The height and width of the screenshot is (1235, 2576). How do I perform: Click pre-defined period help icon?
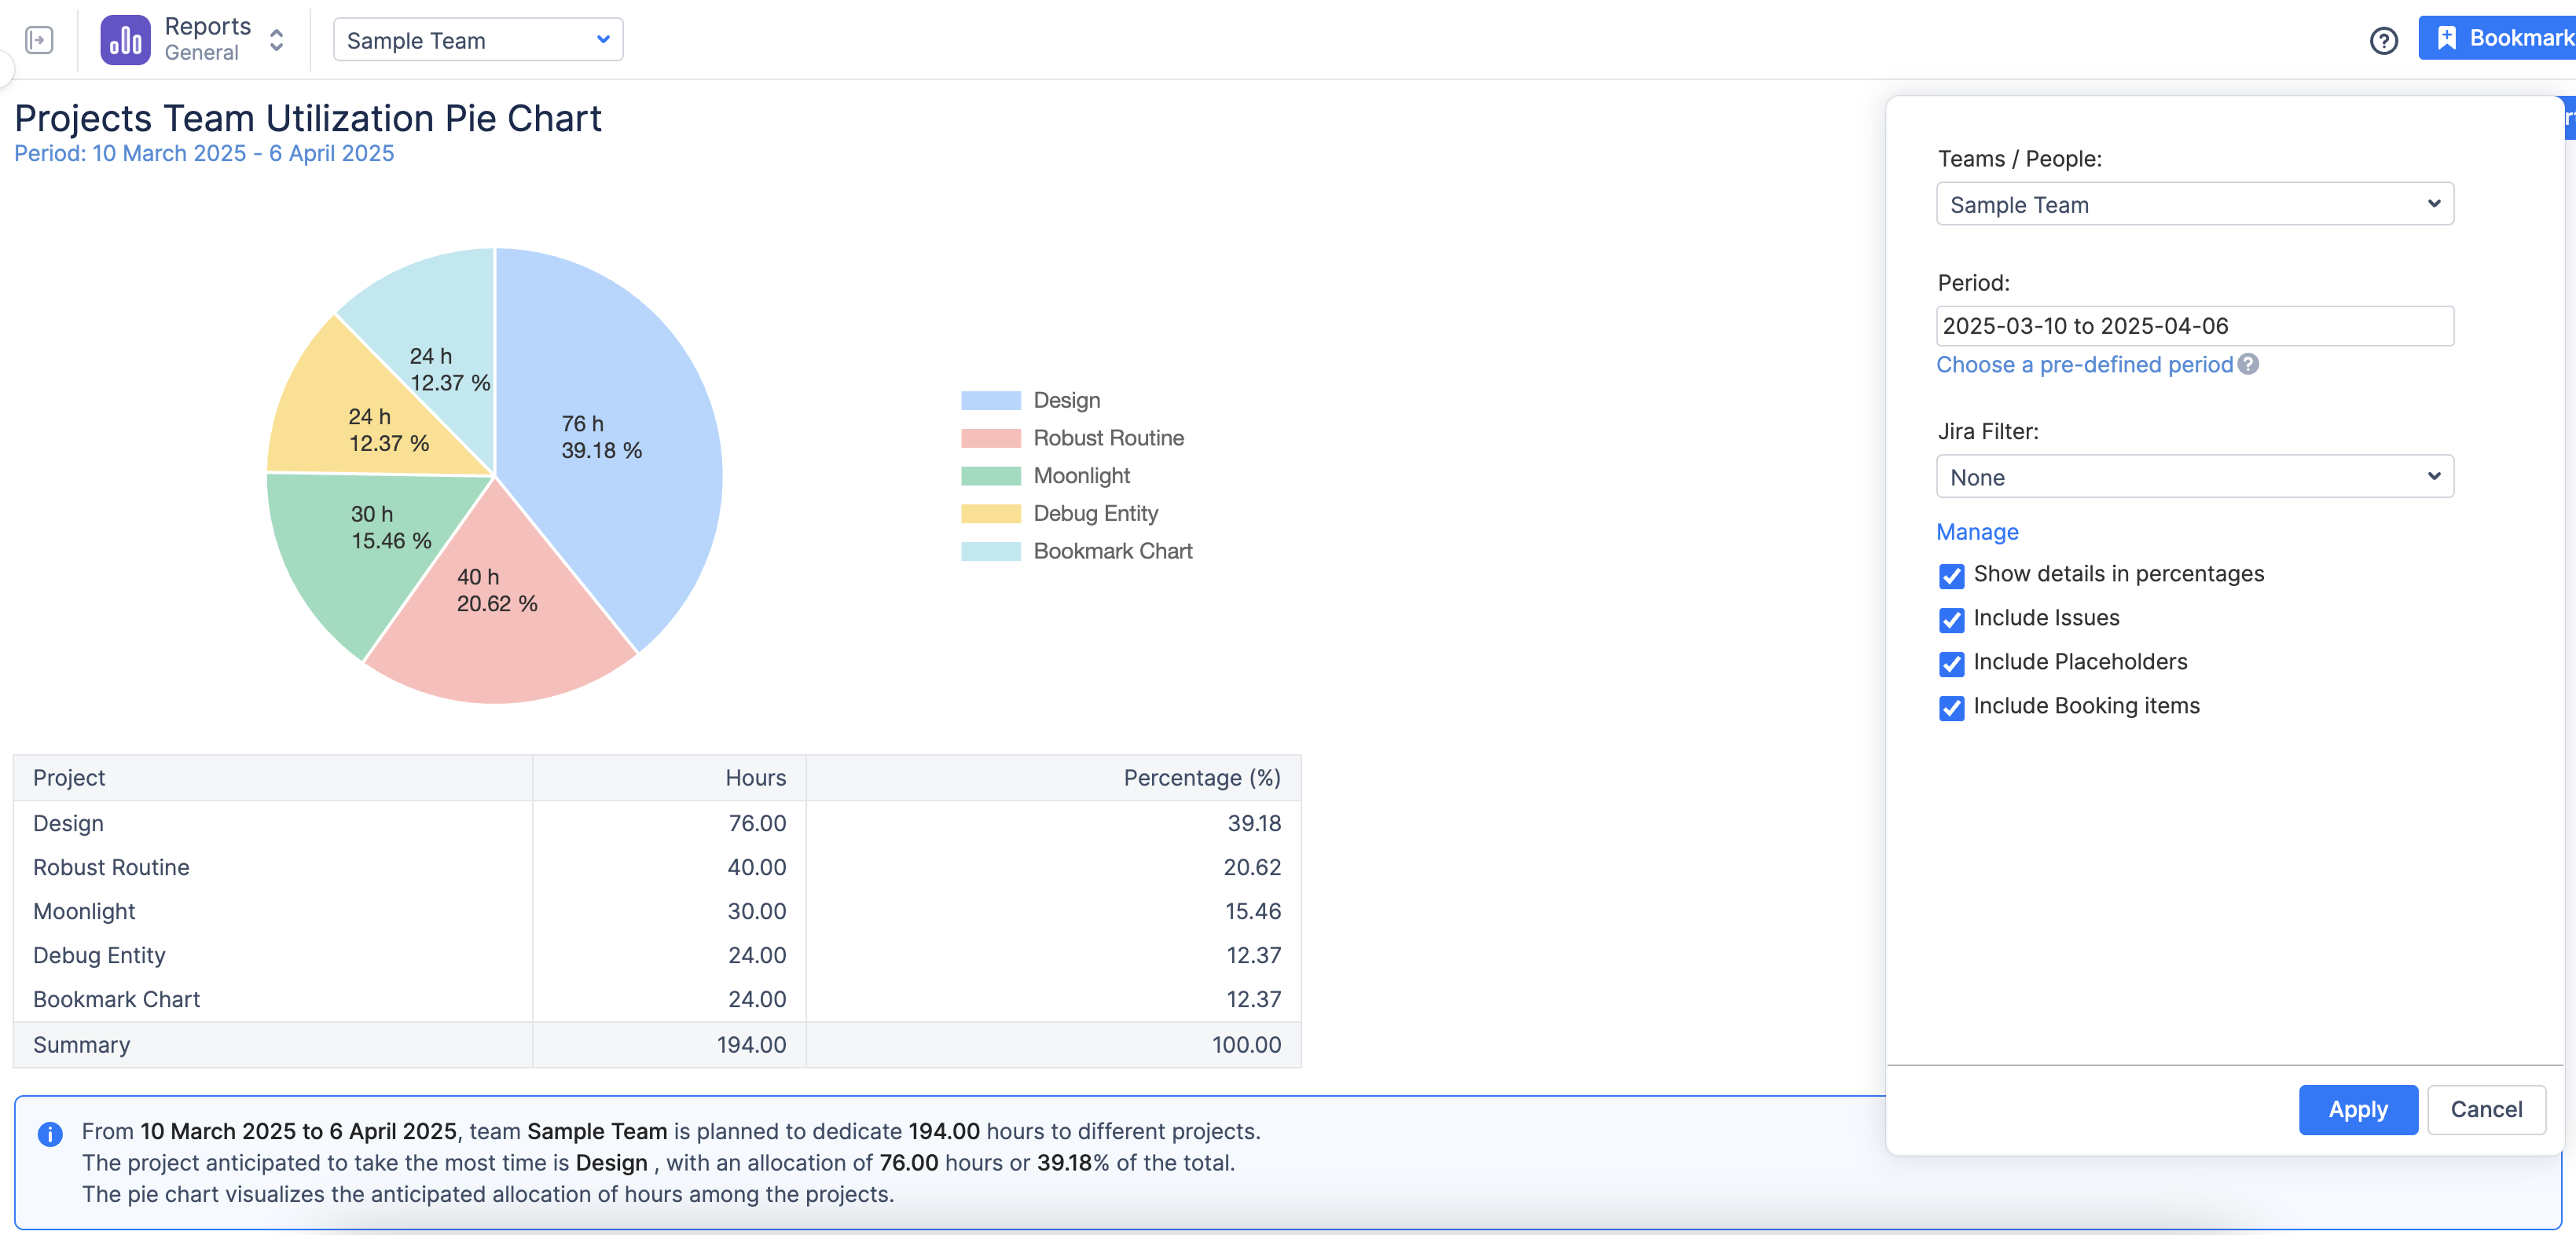(2248, 364)
